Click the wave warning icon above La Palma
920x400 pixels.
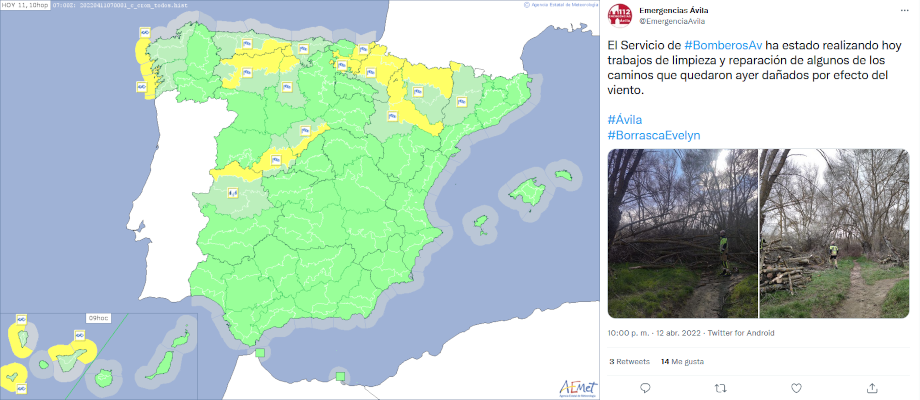21,318
